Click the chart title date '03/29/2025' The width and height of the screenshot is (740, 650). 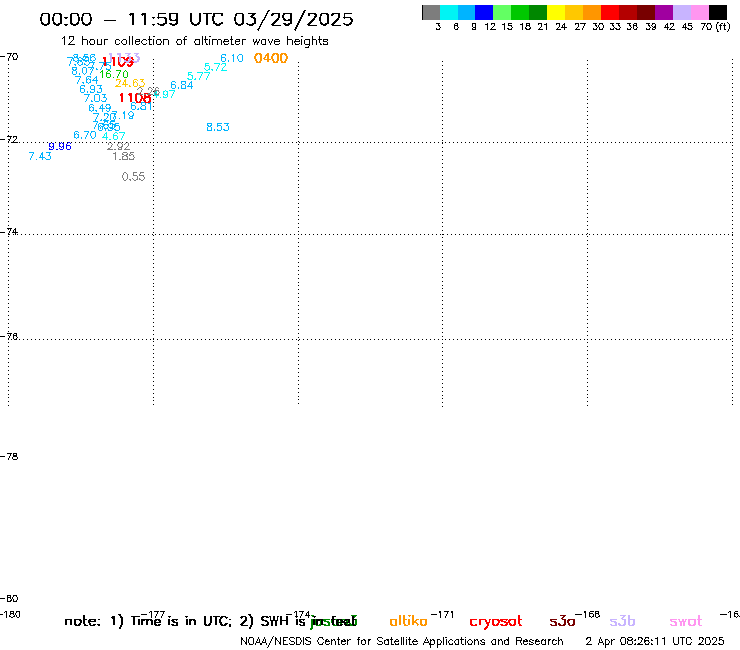point(293,19)
